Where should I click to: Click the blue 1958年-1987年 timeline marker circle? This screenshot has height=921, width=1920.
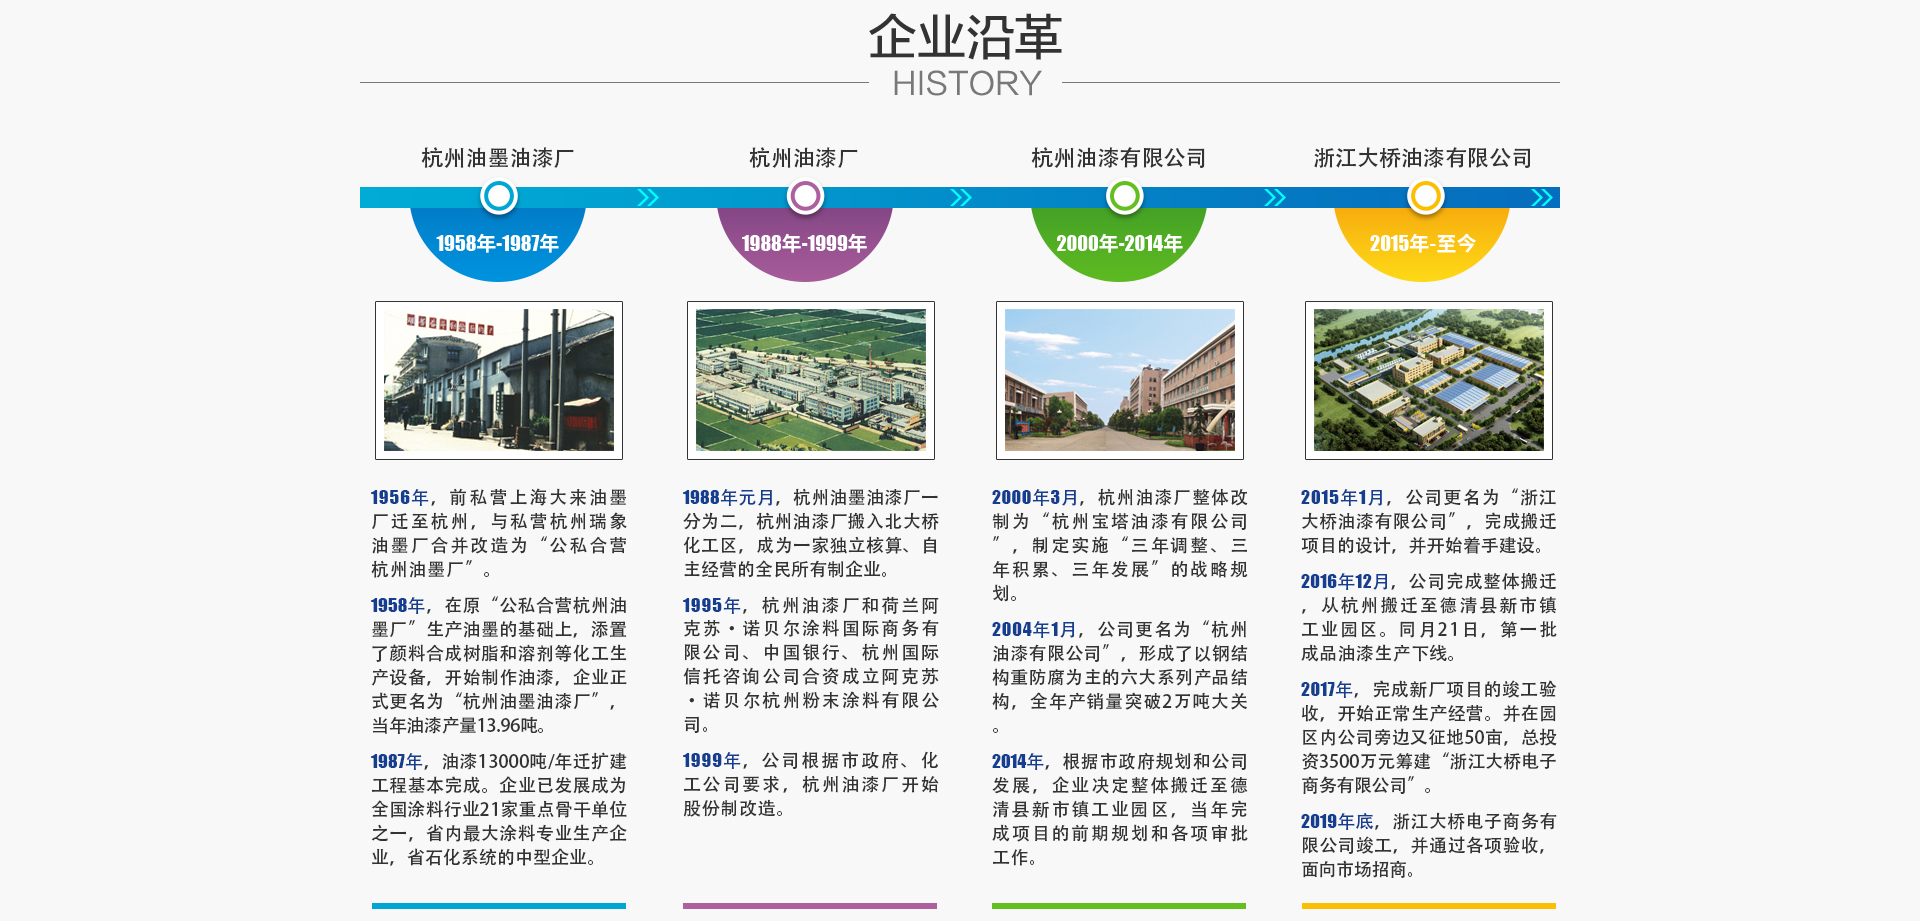[x=498, y=197]
